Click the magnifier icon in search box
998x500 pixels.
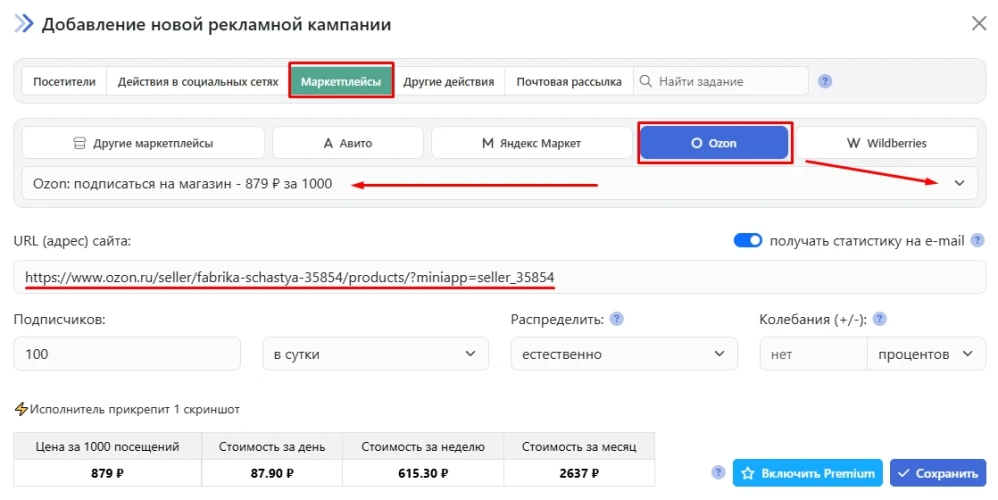646,82
